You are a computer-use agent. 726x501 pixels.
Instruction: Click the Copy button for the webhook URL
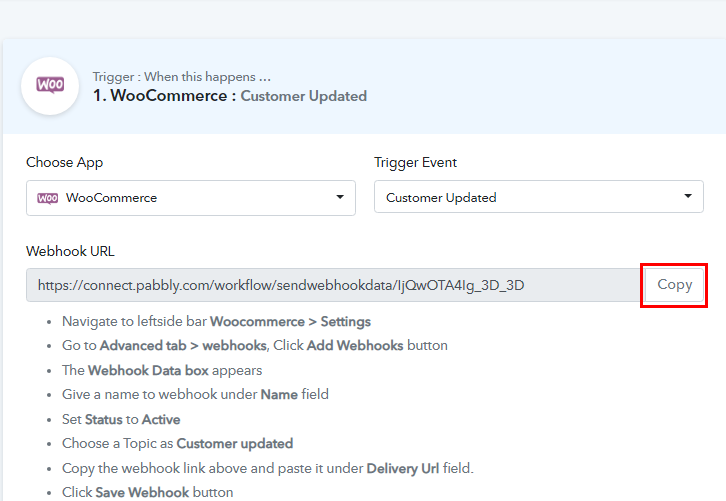click(674, 284)
